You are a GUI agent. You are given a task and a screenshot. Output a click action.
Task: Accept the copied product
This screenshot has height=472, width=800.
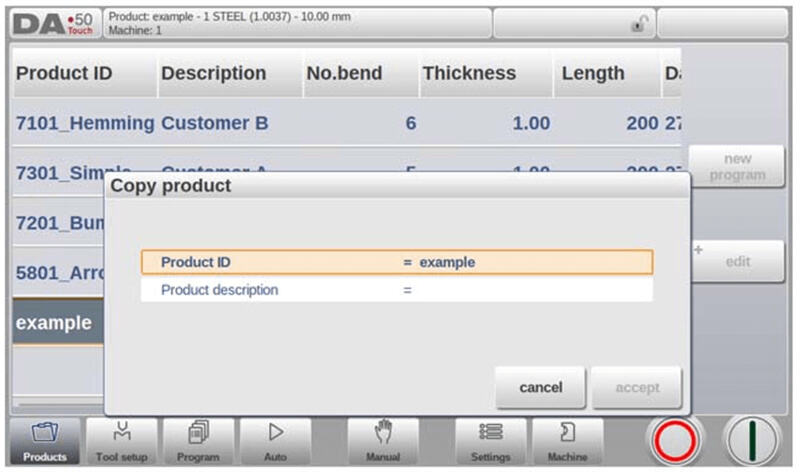click(x=637, y=387)
